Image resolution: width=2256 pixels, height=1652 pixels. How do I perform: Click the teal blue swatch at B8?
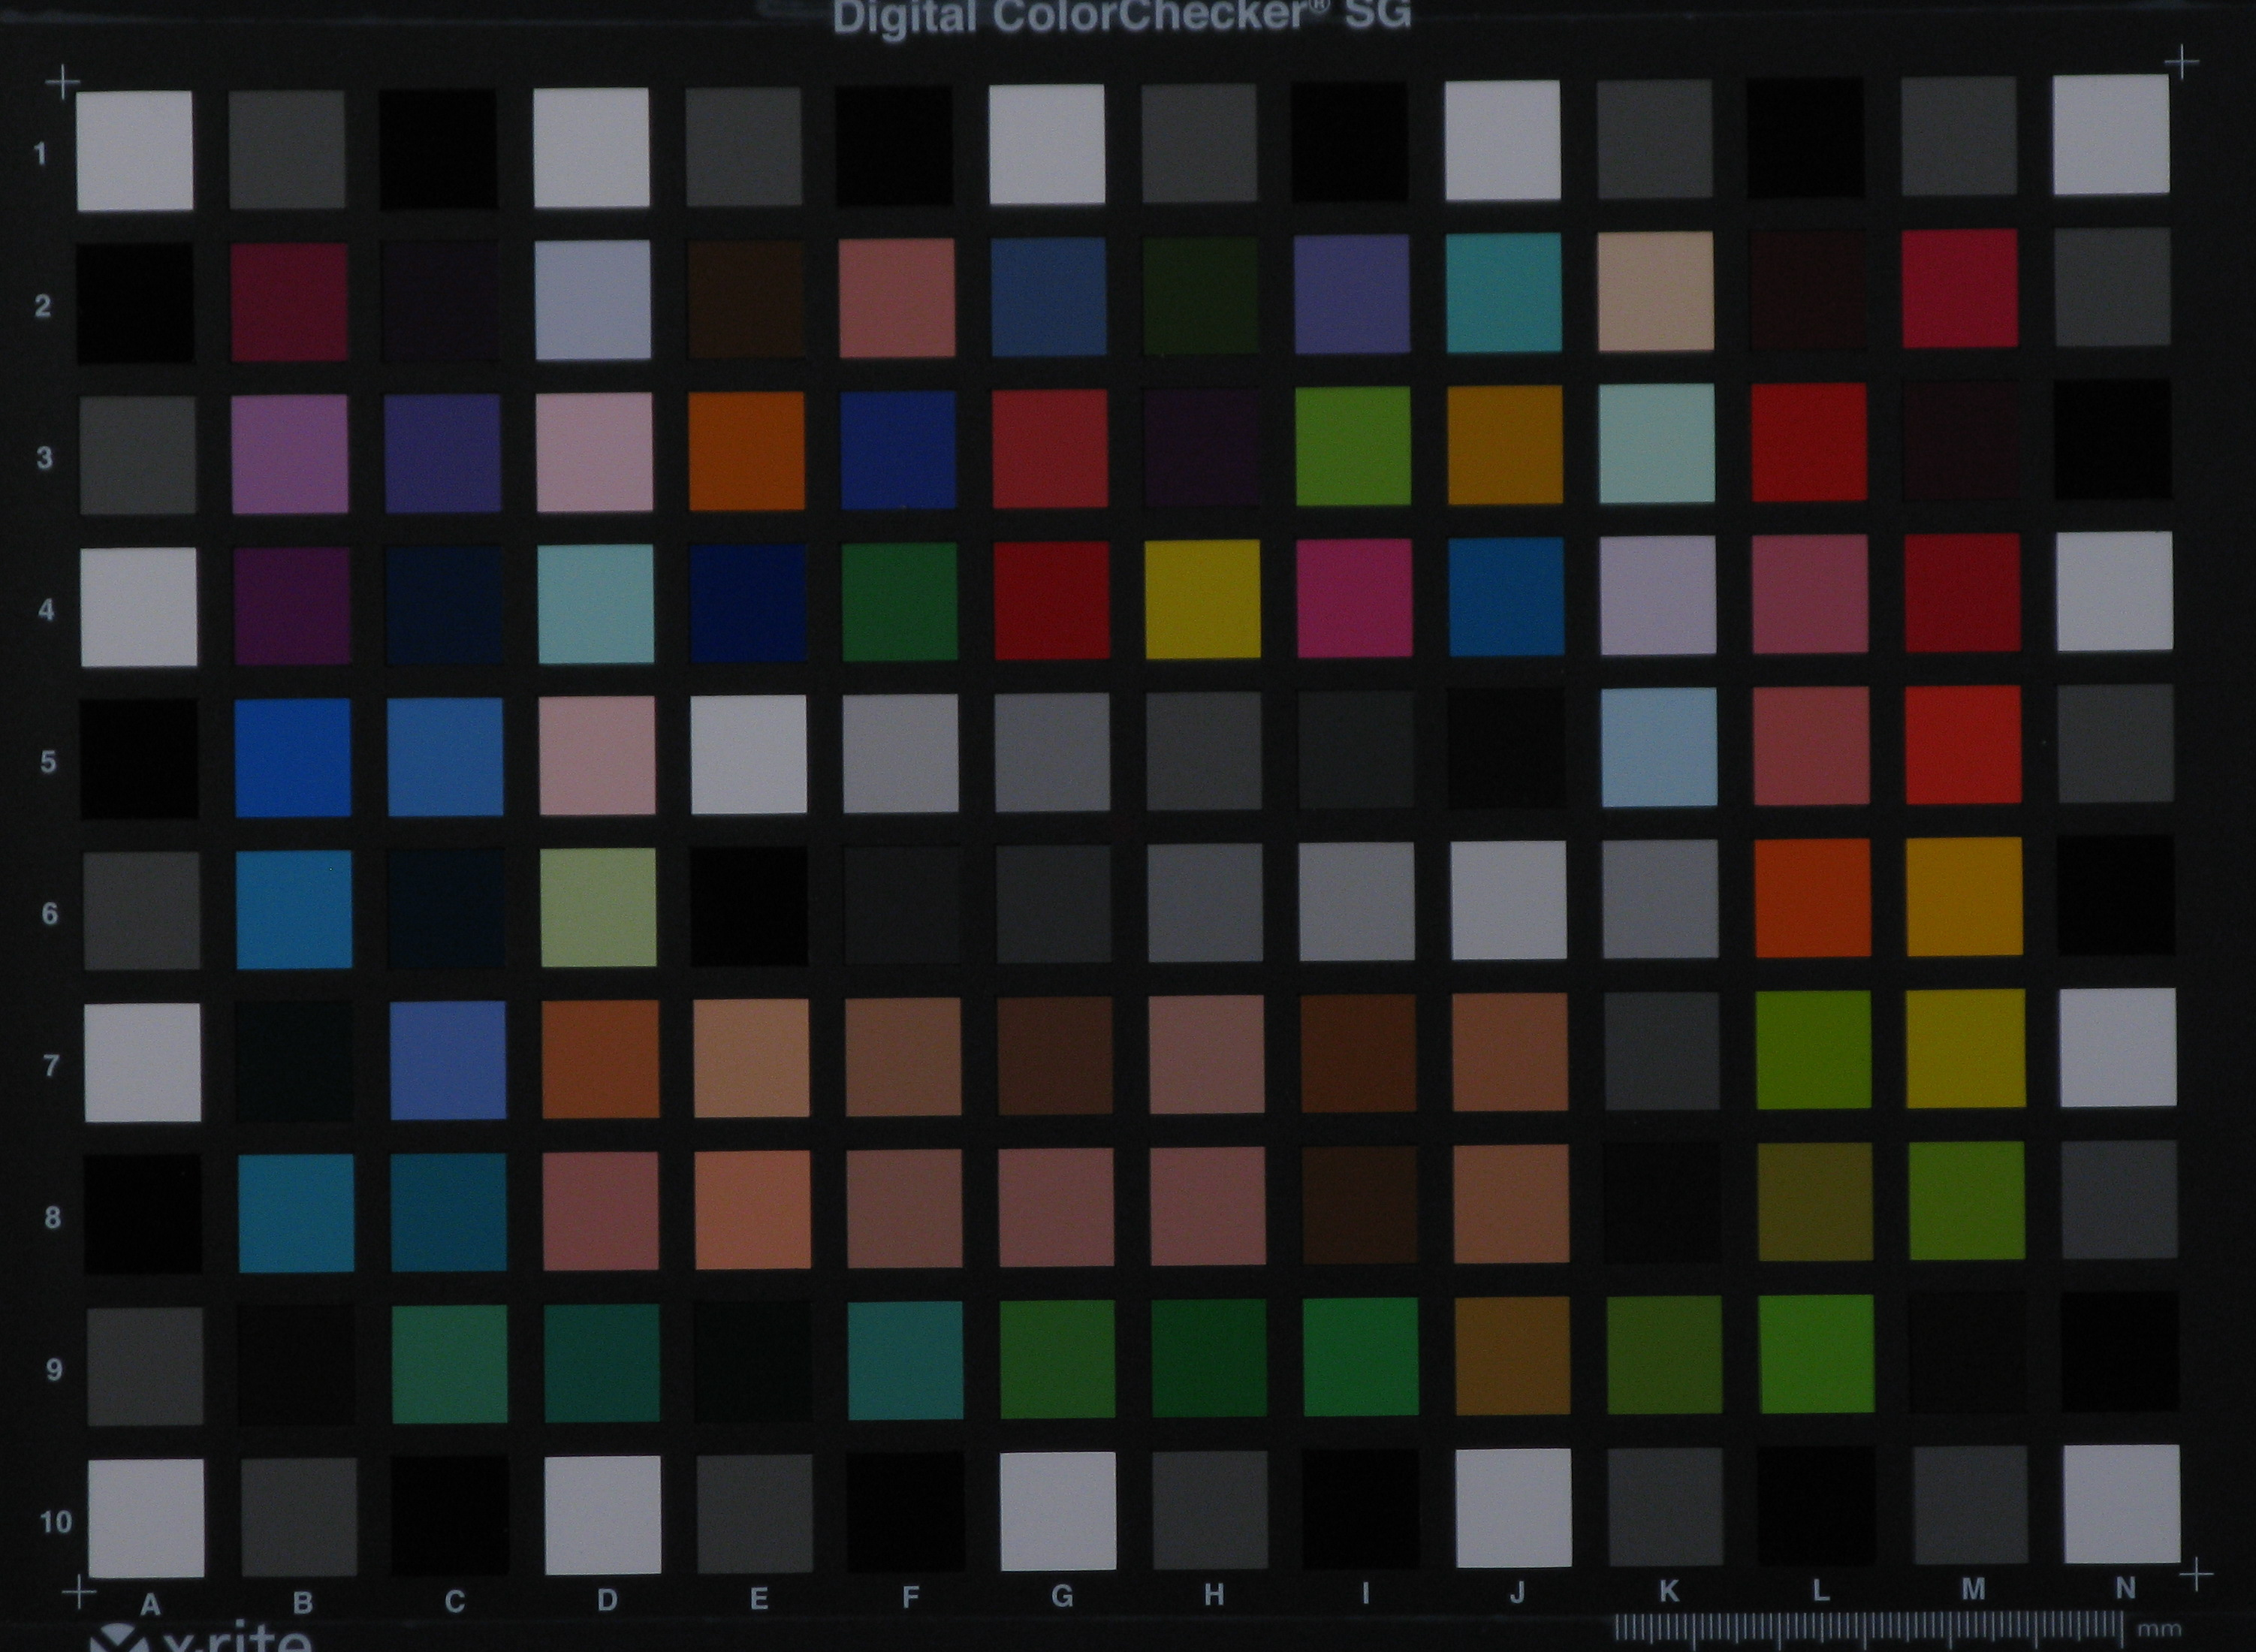tap(296, 1214)
